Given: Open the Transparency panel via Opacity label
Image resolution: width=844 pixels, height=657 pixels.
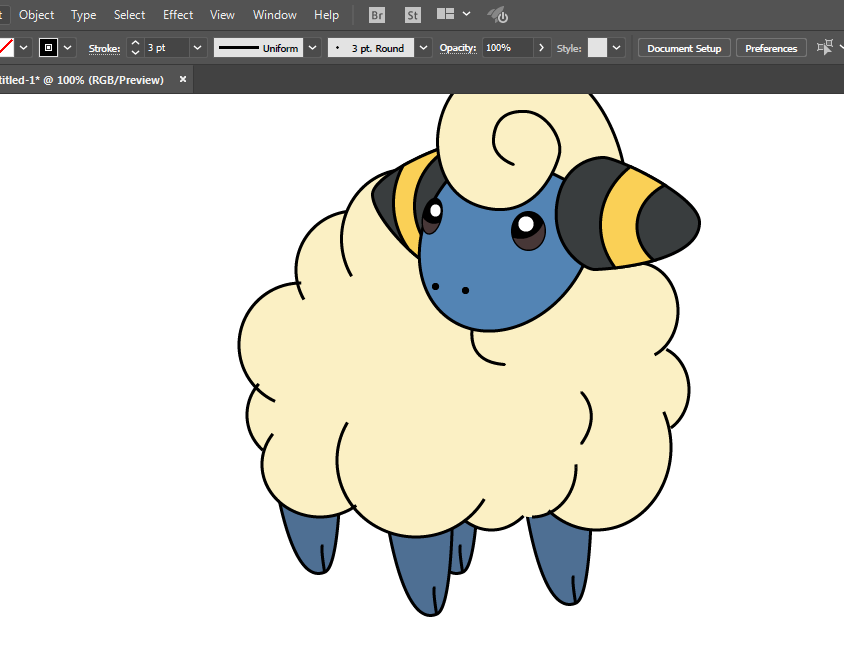Looking at the screenshot, I should click(x=458, y=48).
